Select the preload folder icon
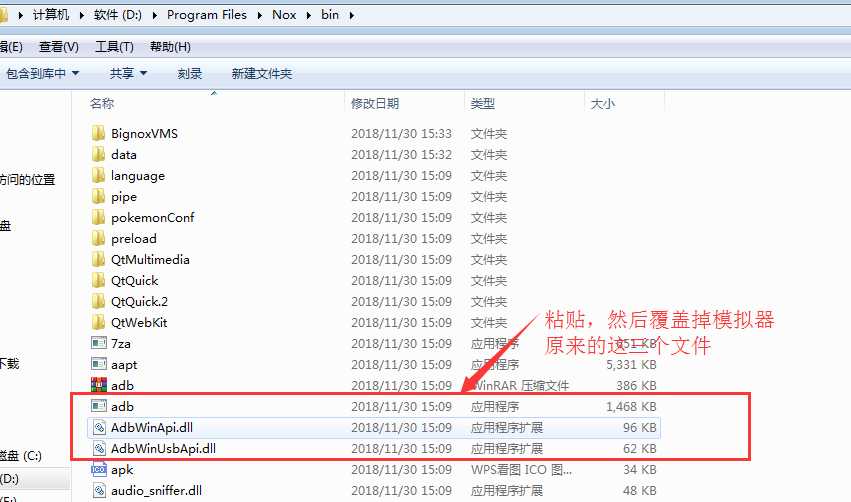The image size is (851, 502). click(98, 238)
